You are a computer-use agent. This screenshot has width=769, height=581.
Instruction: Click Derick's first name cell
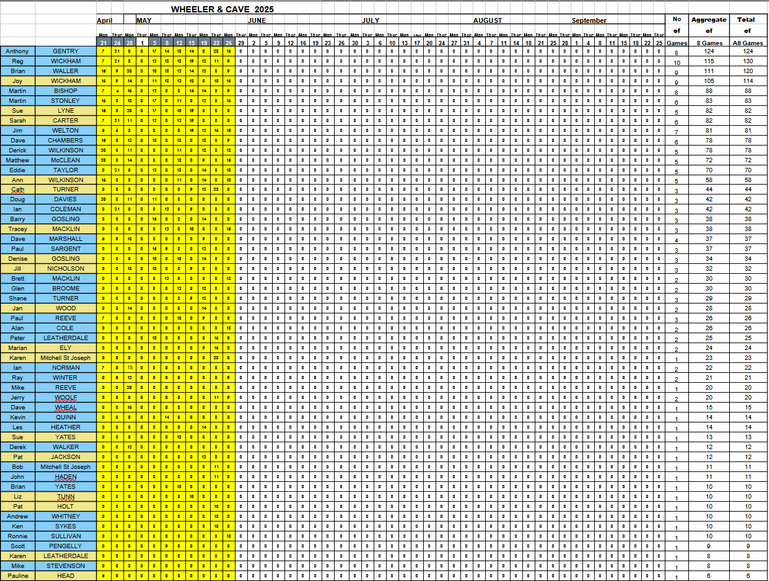[x=18, y=150]
